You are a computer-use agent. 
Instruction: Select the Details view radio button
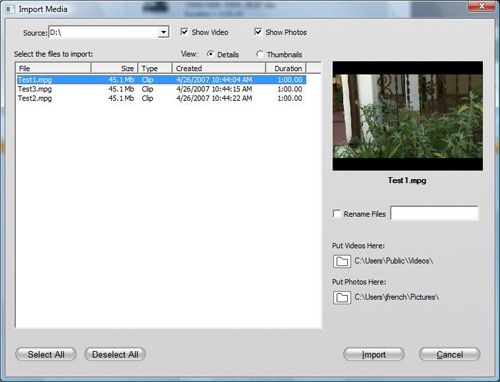tap(210, 54)
